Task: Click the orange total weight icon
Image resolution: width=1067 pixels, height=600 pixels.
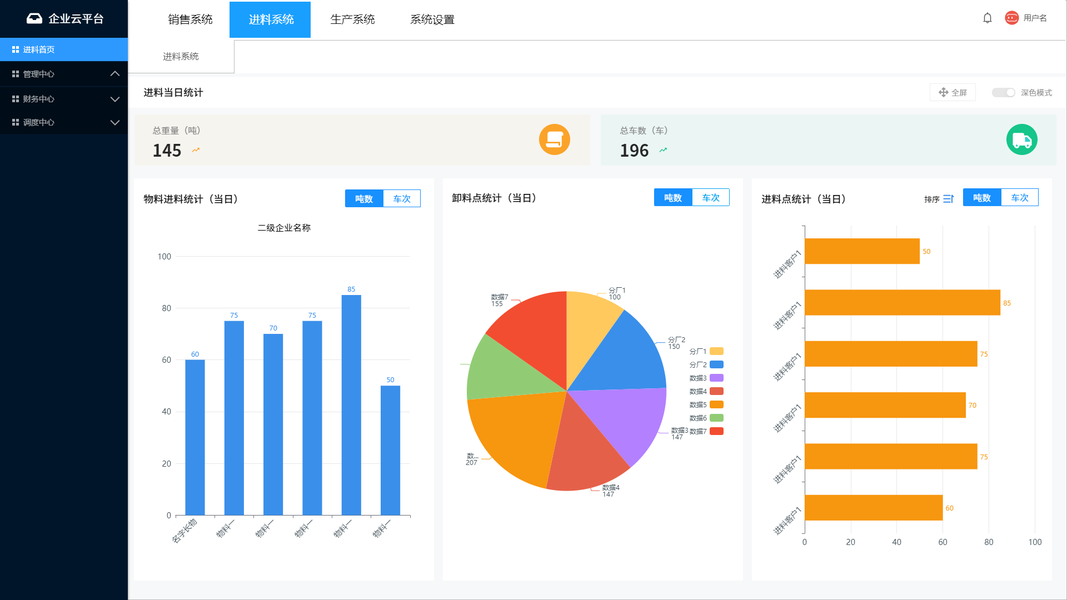Action: [555, 139]
